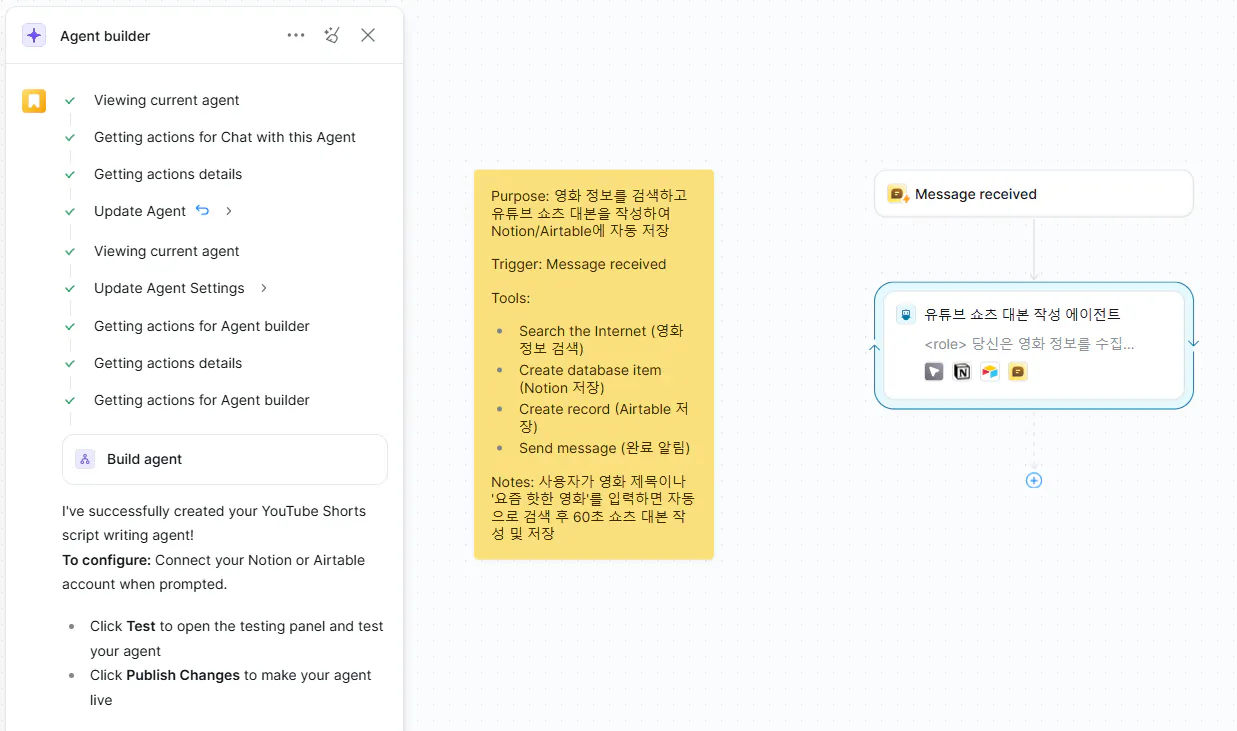Click the Notion tool icon in agent node
Image resolution: width=1237 pixels, height=731 pixels.
[962, 372]
